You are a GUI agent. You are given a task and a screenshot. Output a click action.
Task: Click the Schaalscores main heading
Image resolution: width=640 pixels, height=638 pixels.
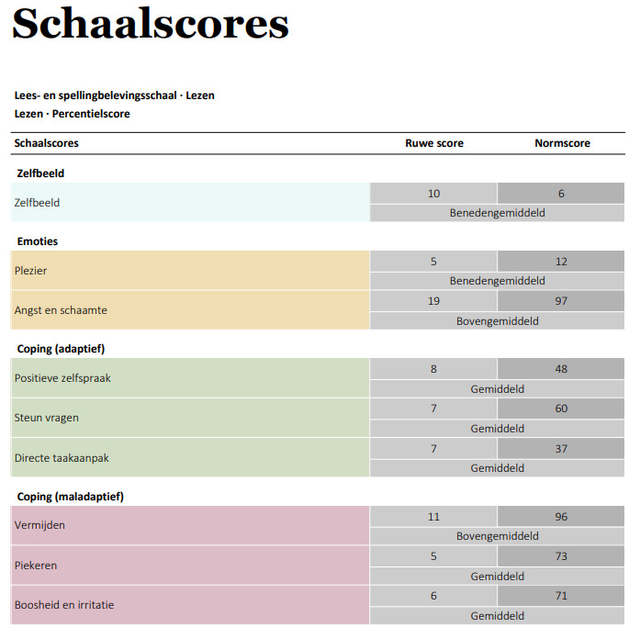pyautogui.click(x=150, y=23)
